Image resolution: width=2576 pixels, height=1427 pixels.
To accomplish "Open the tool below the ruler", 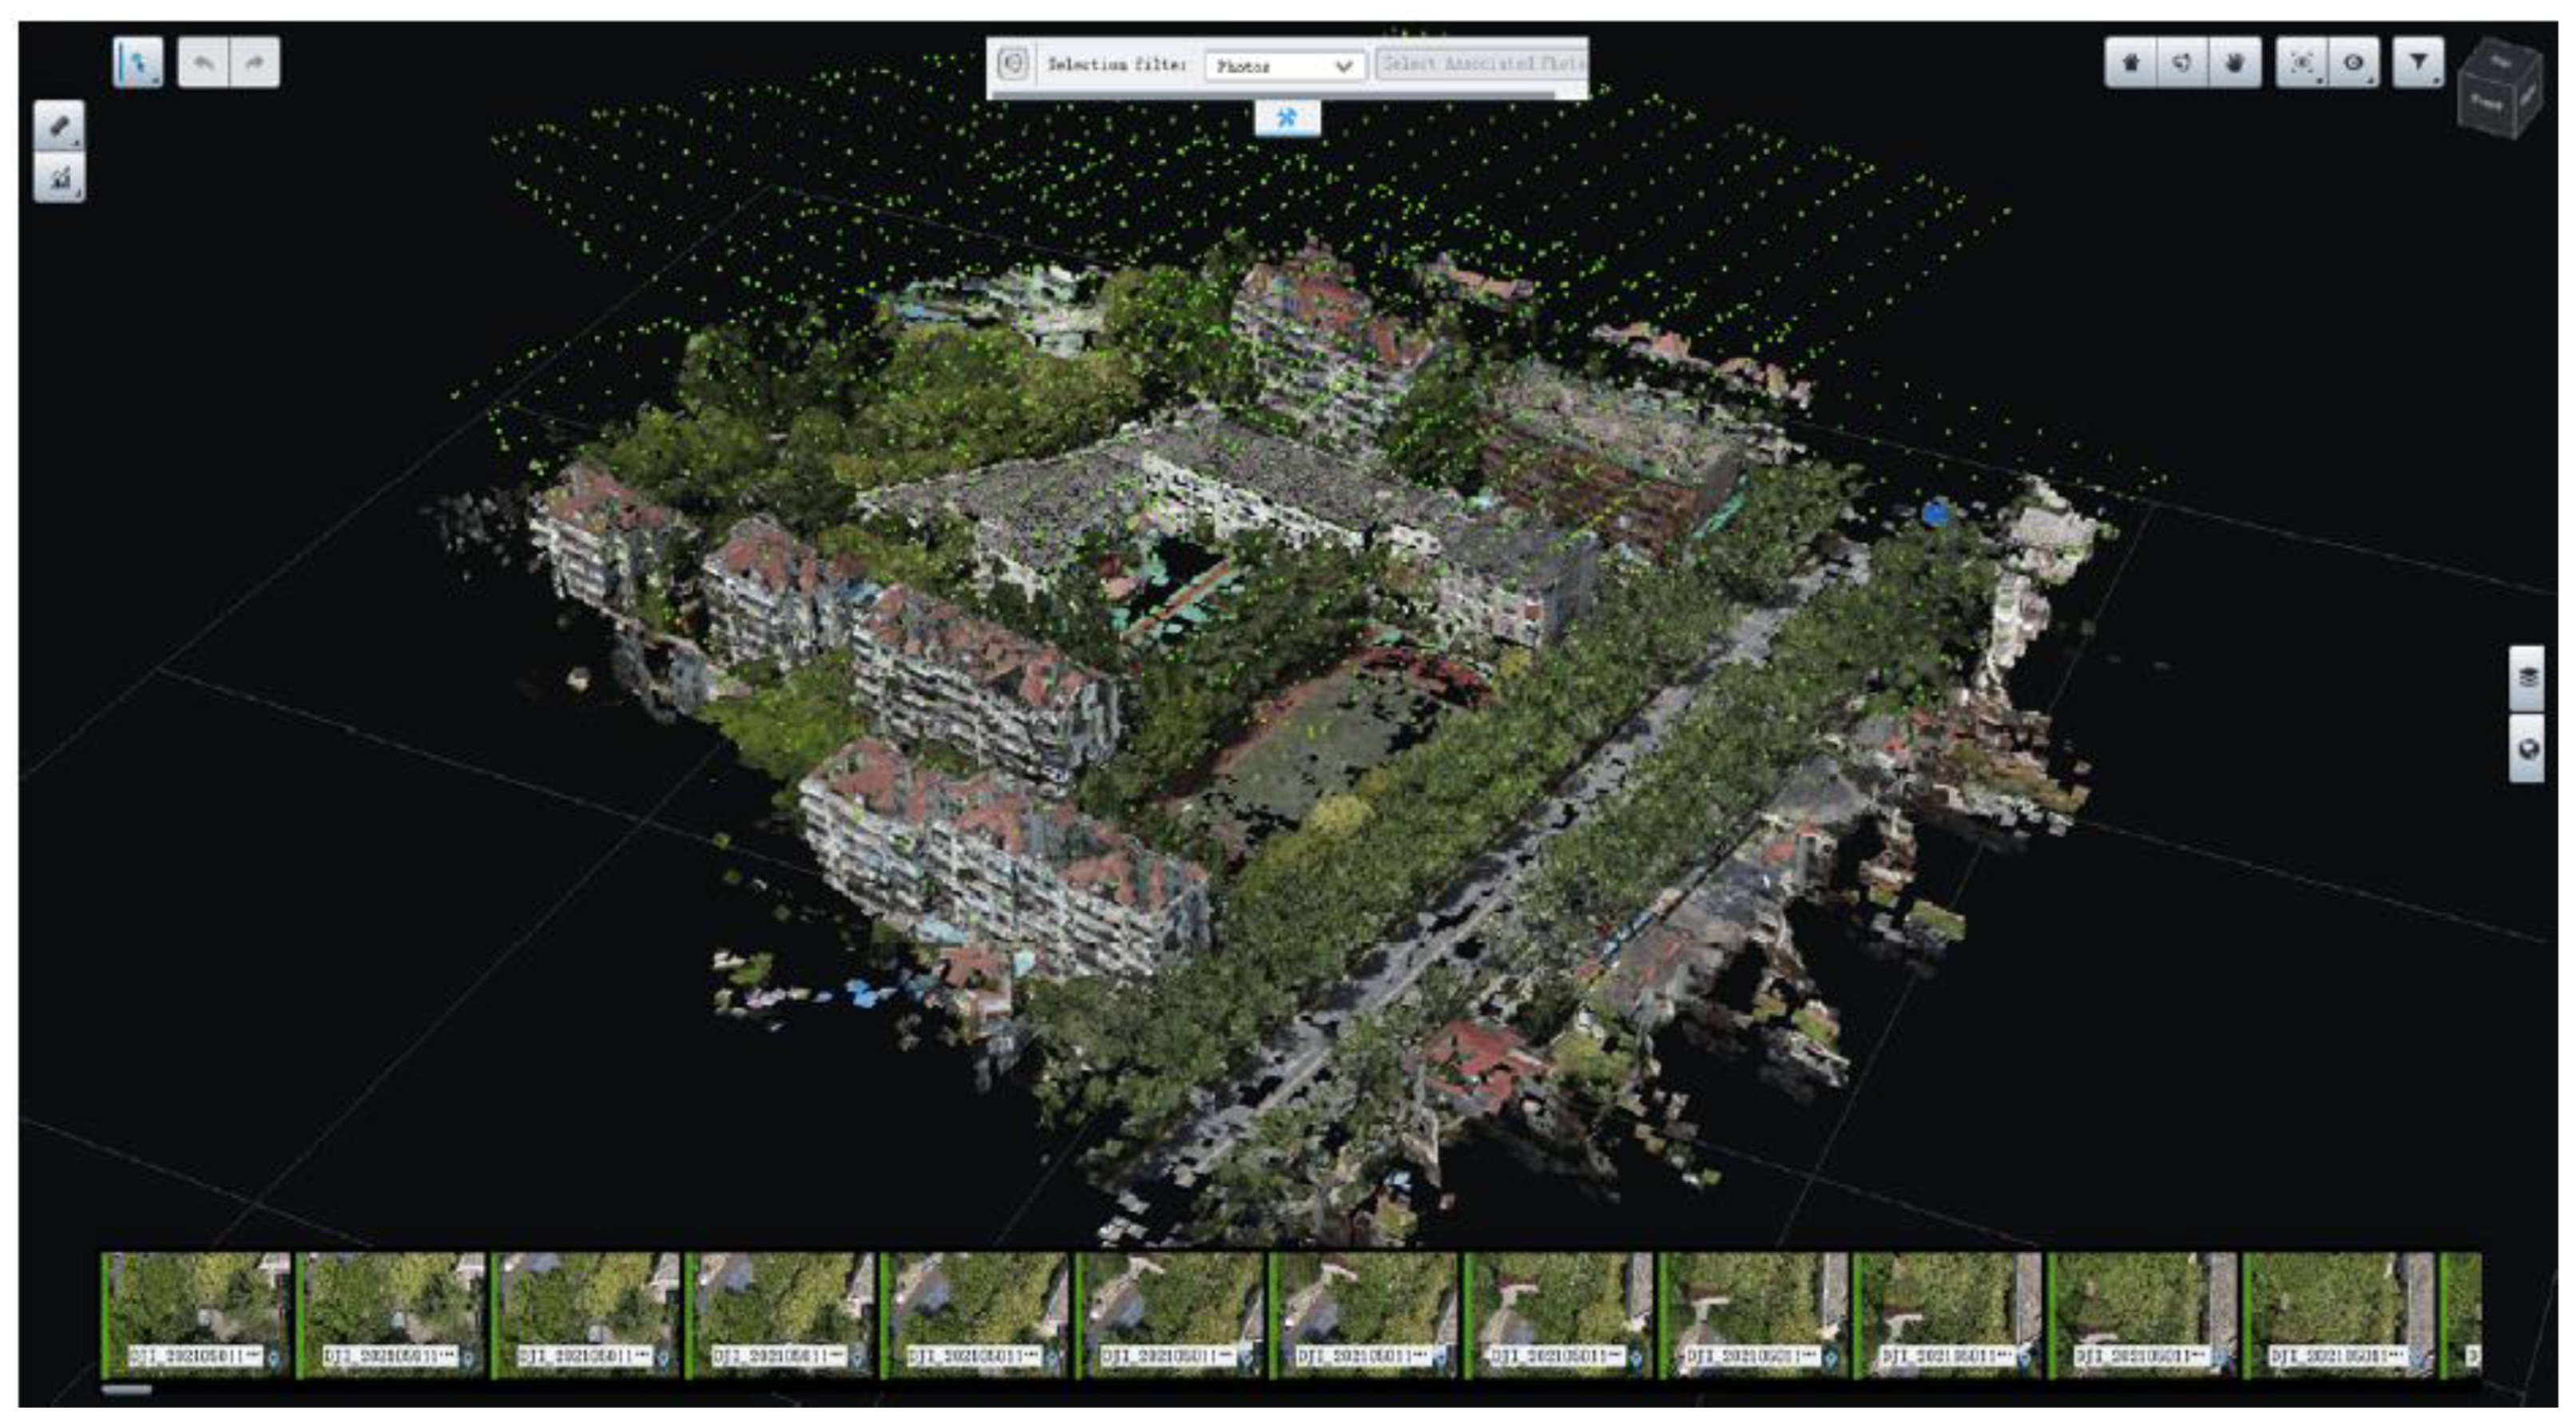I will pyautogui.click(x=59, y=179).
